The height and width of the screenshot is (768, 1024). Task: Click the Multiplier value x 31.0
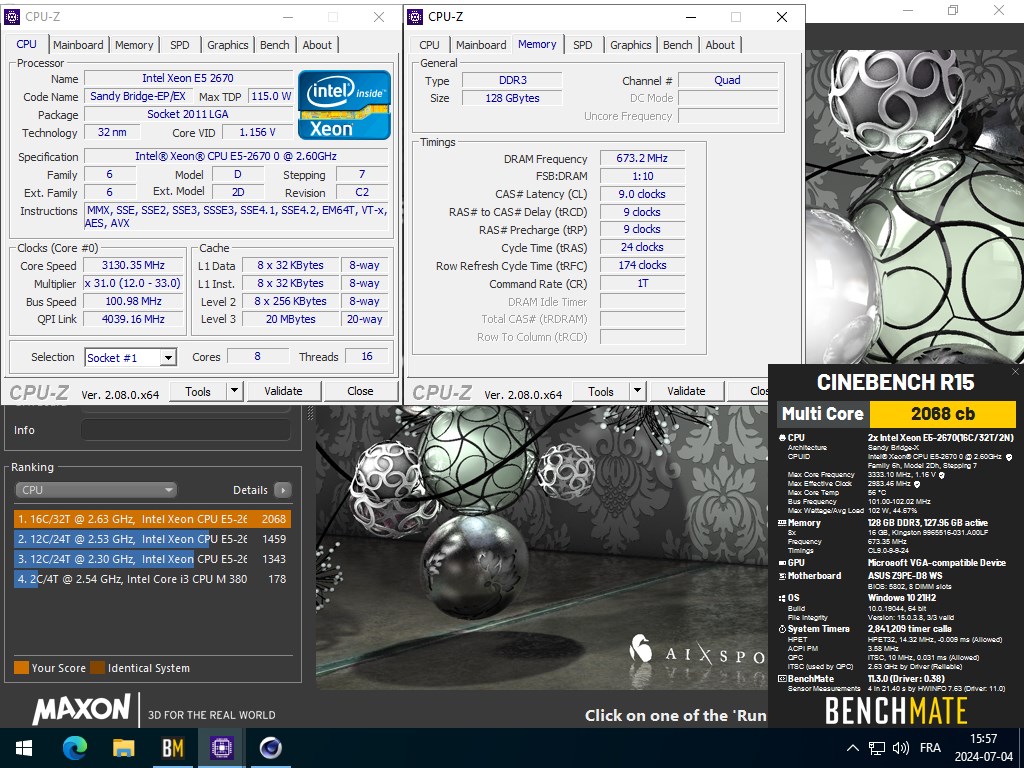133,283
